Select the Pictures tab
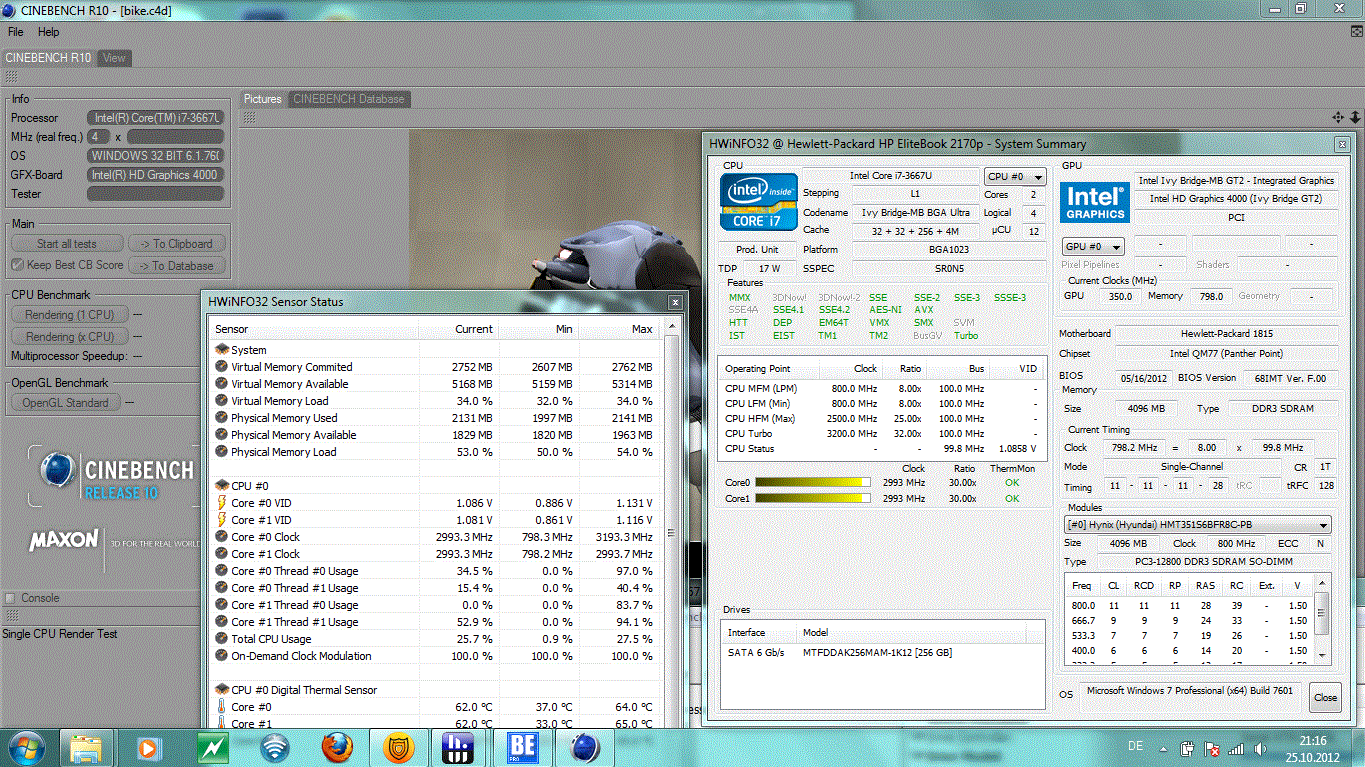The image size is (1365, 767). (x=263, y=99)
